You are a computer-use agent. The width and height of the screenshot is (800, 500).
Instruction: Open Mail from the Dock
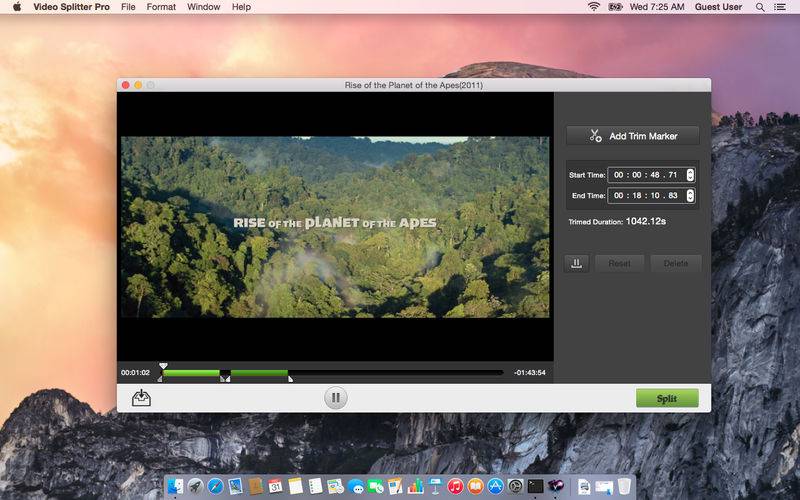tap(235, 486)
